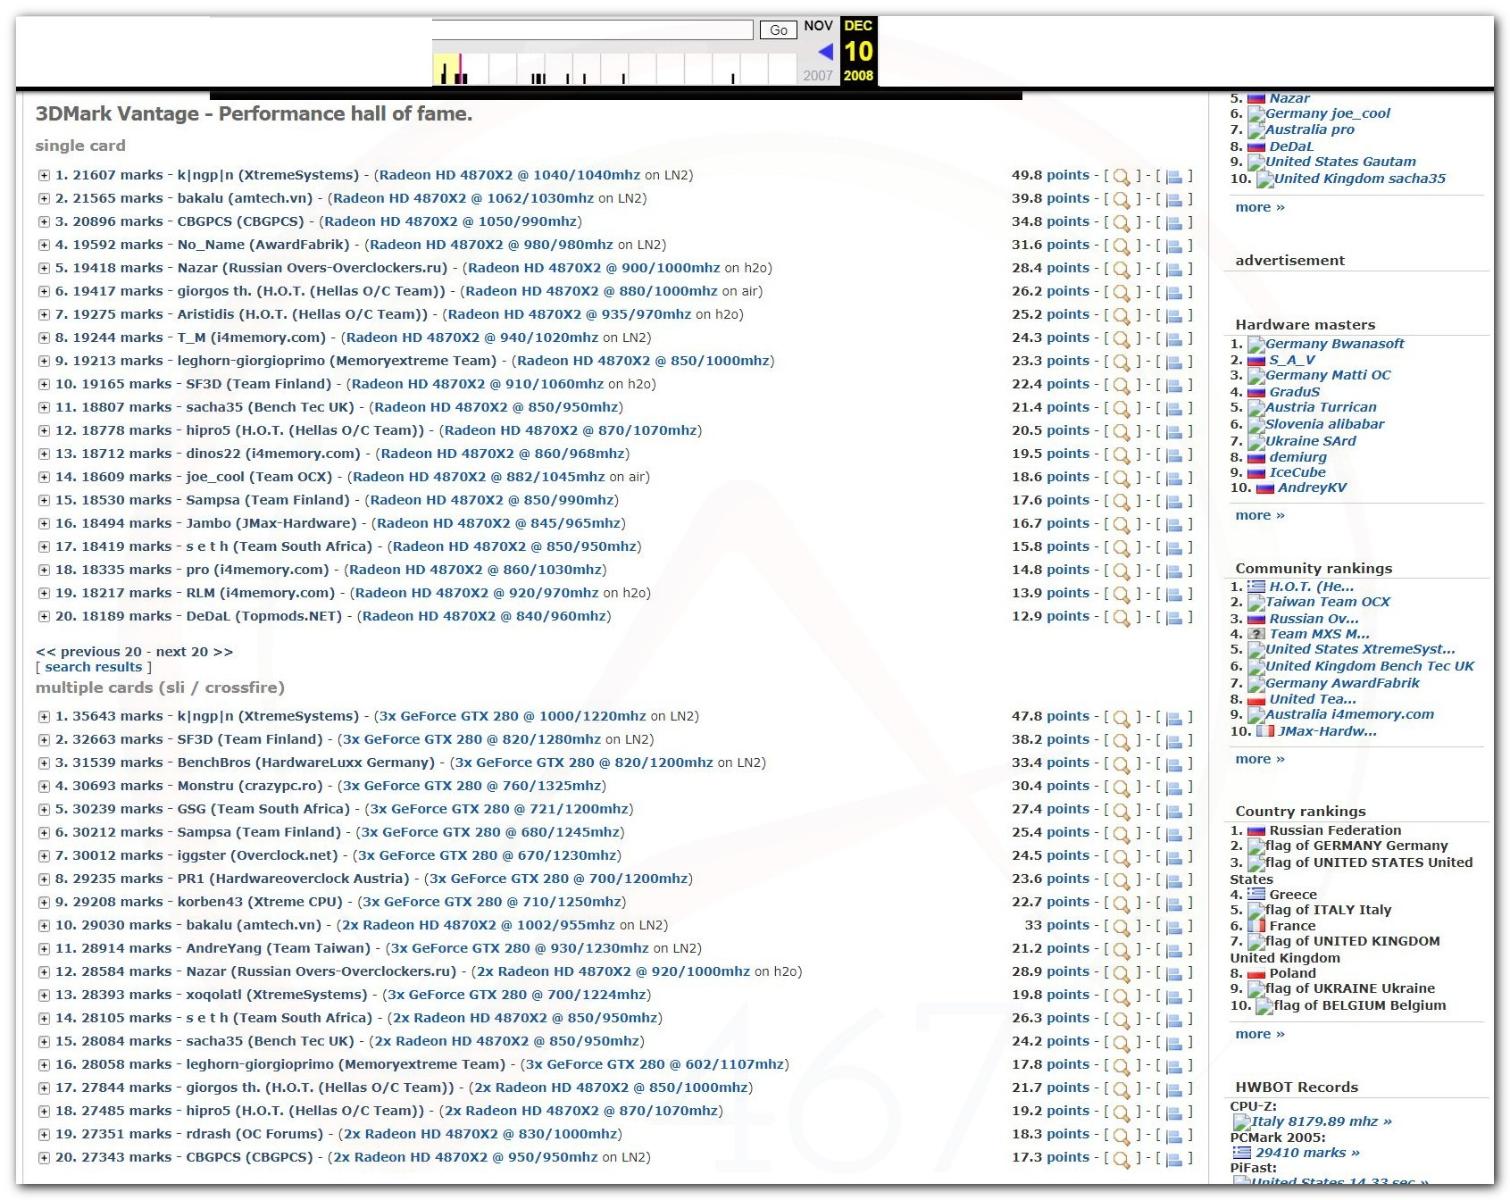Screen dimensions: 1510x1200
Task: Click screenshot icon on Monstru 30693 marks row
Action: [1174, 788]
